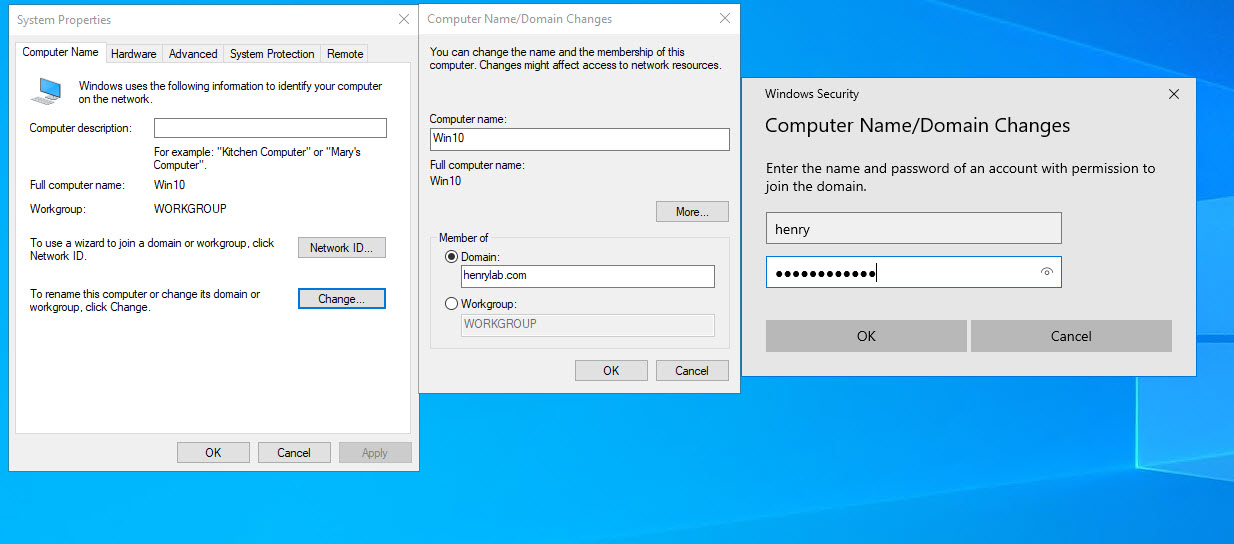Go to the System Protection tab
Screen dimensions: 1234x544
click(x=272, y=54)
